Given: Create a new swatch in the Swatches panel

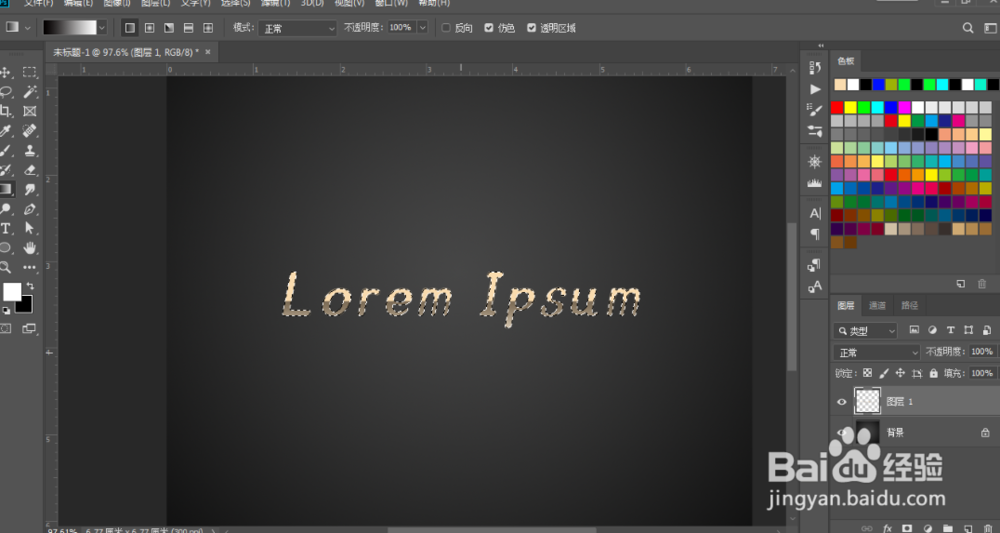Looking at the screenshot, I should point(961,284).
